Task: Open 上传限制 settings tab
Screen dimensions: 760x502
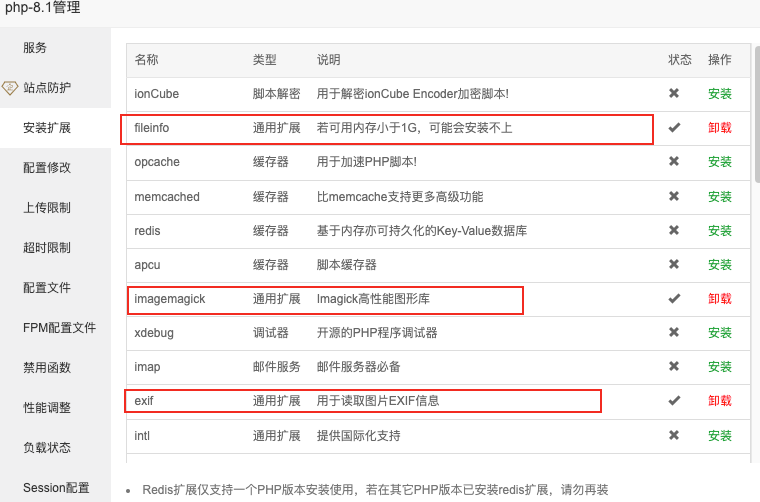Action: tap(55, 208)
